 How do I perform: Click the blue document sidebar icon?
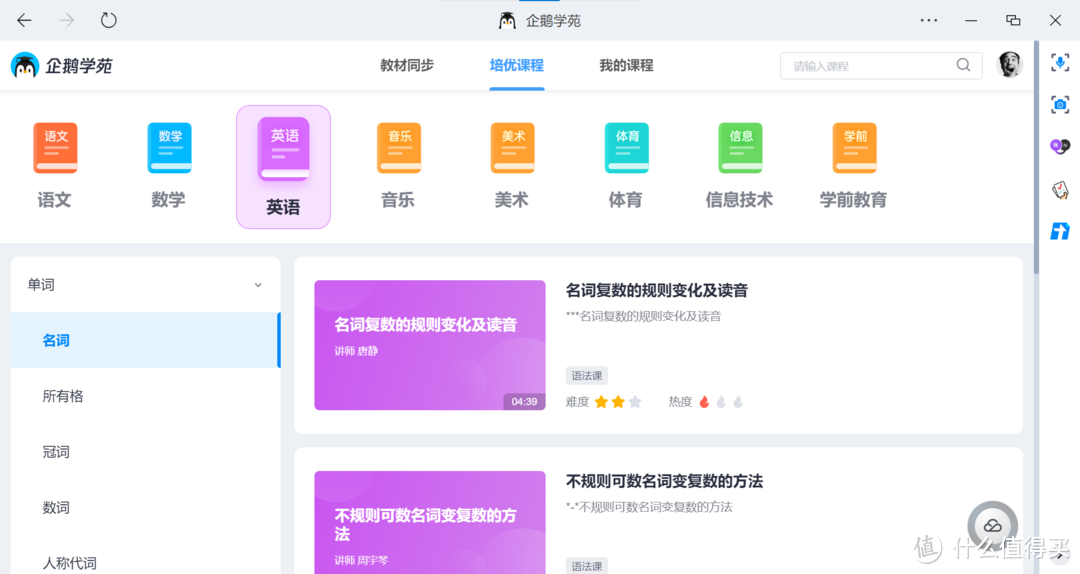tap(1059, 231)
